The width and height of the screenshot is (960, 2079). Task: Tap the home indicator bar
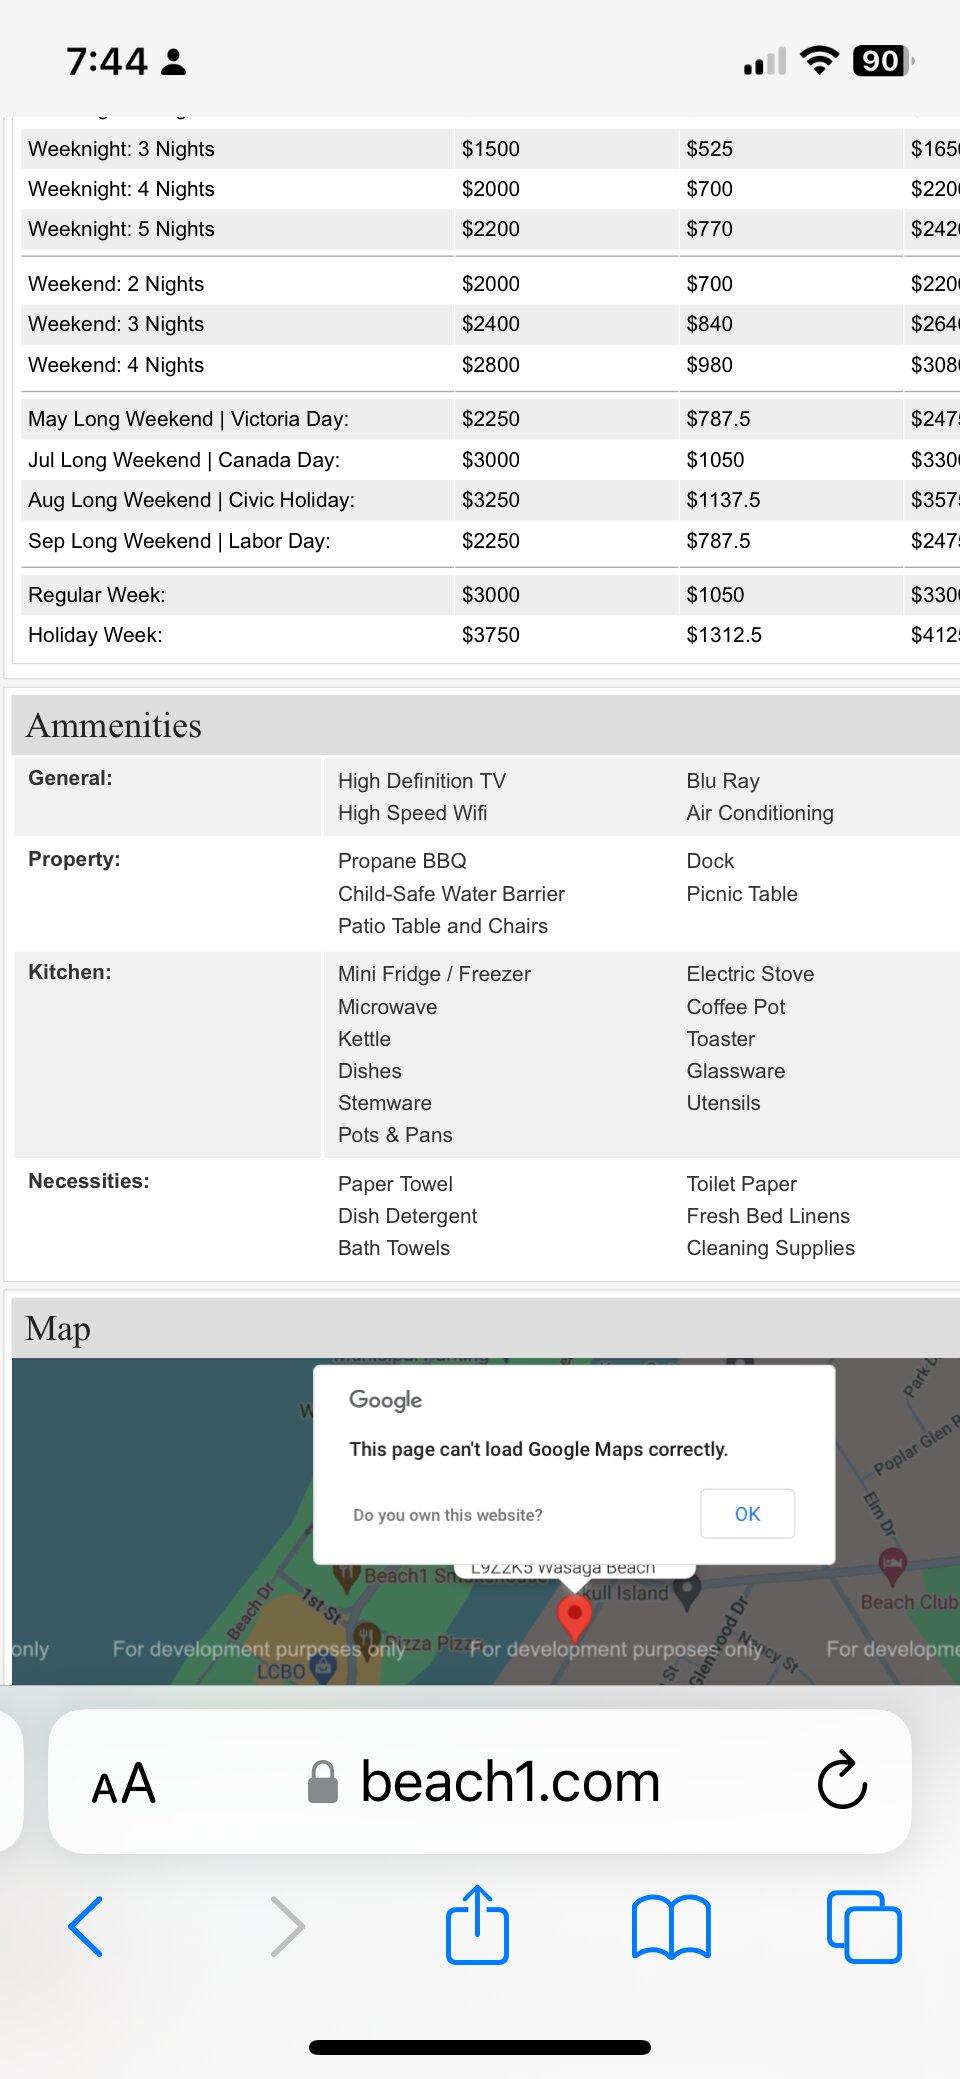click(480, 2047)
